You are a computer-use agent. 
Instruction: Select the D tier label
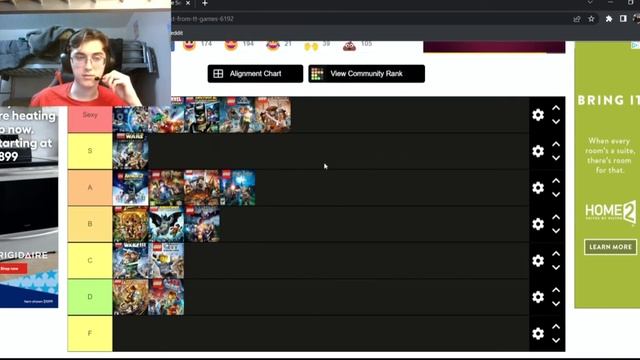tap(90, 297)
